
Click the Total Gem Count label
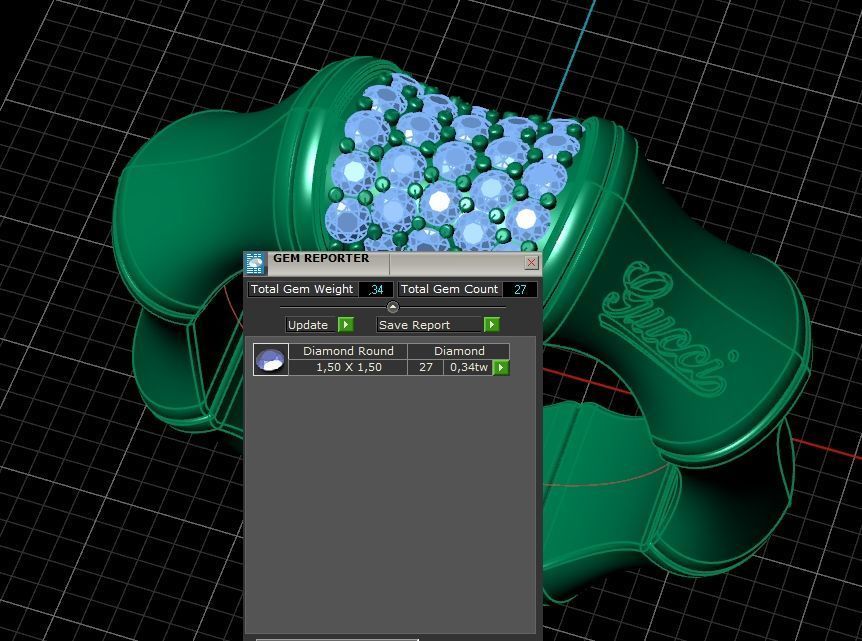(449, 289)
